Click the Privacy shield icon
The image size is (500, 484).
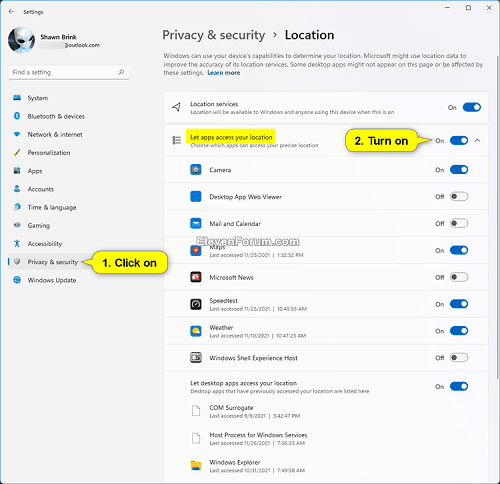(17, 262)
